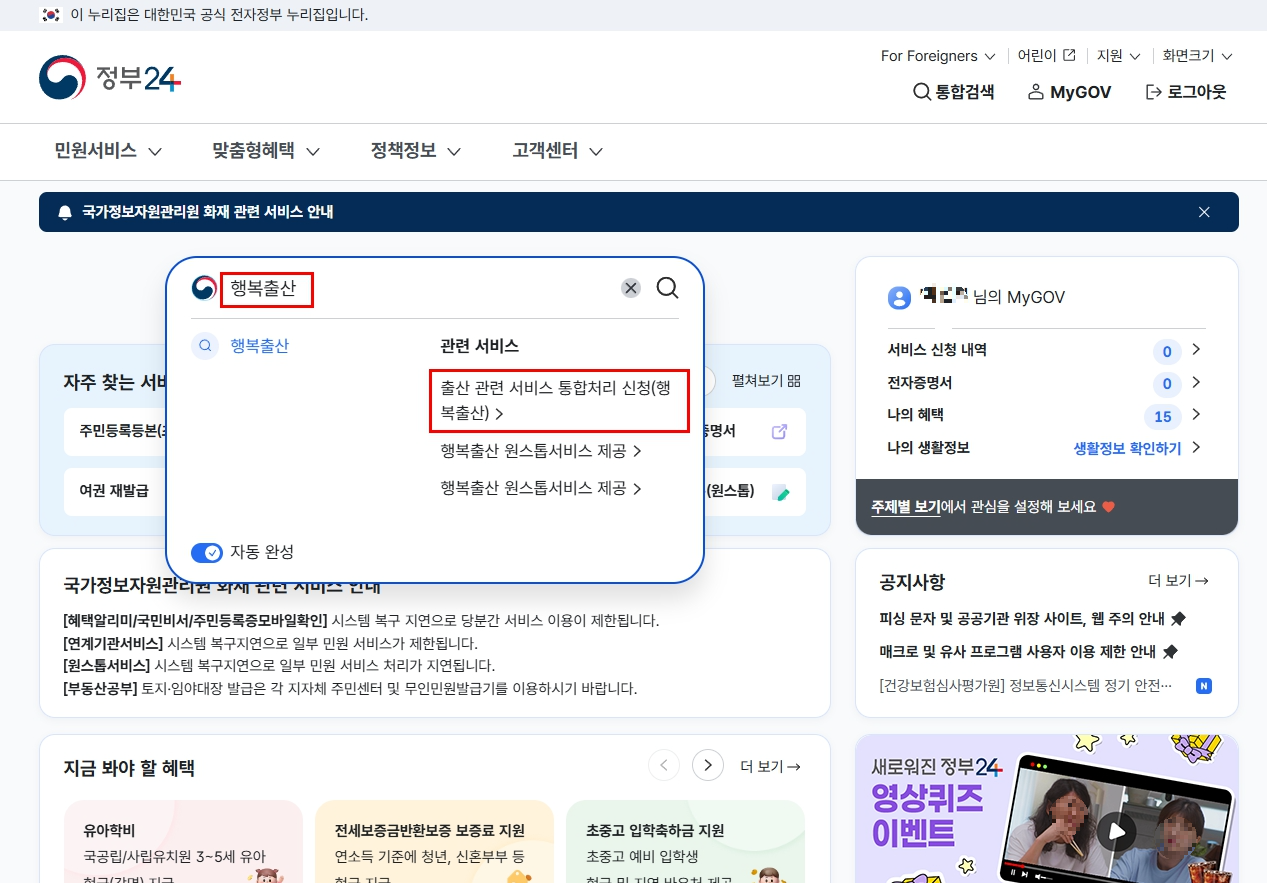Click 원스톱 green pencil icon
The height and width of the screenshot is (883, 1267).
[781, 492]
